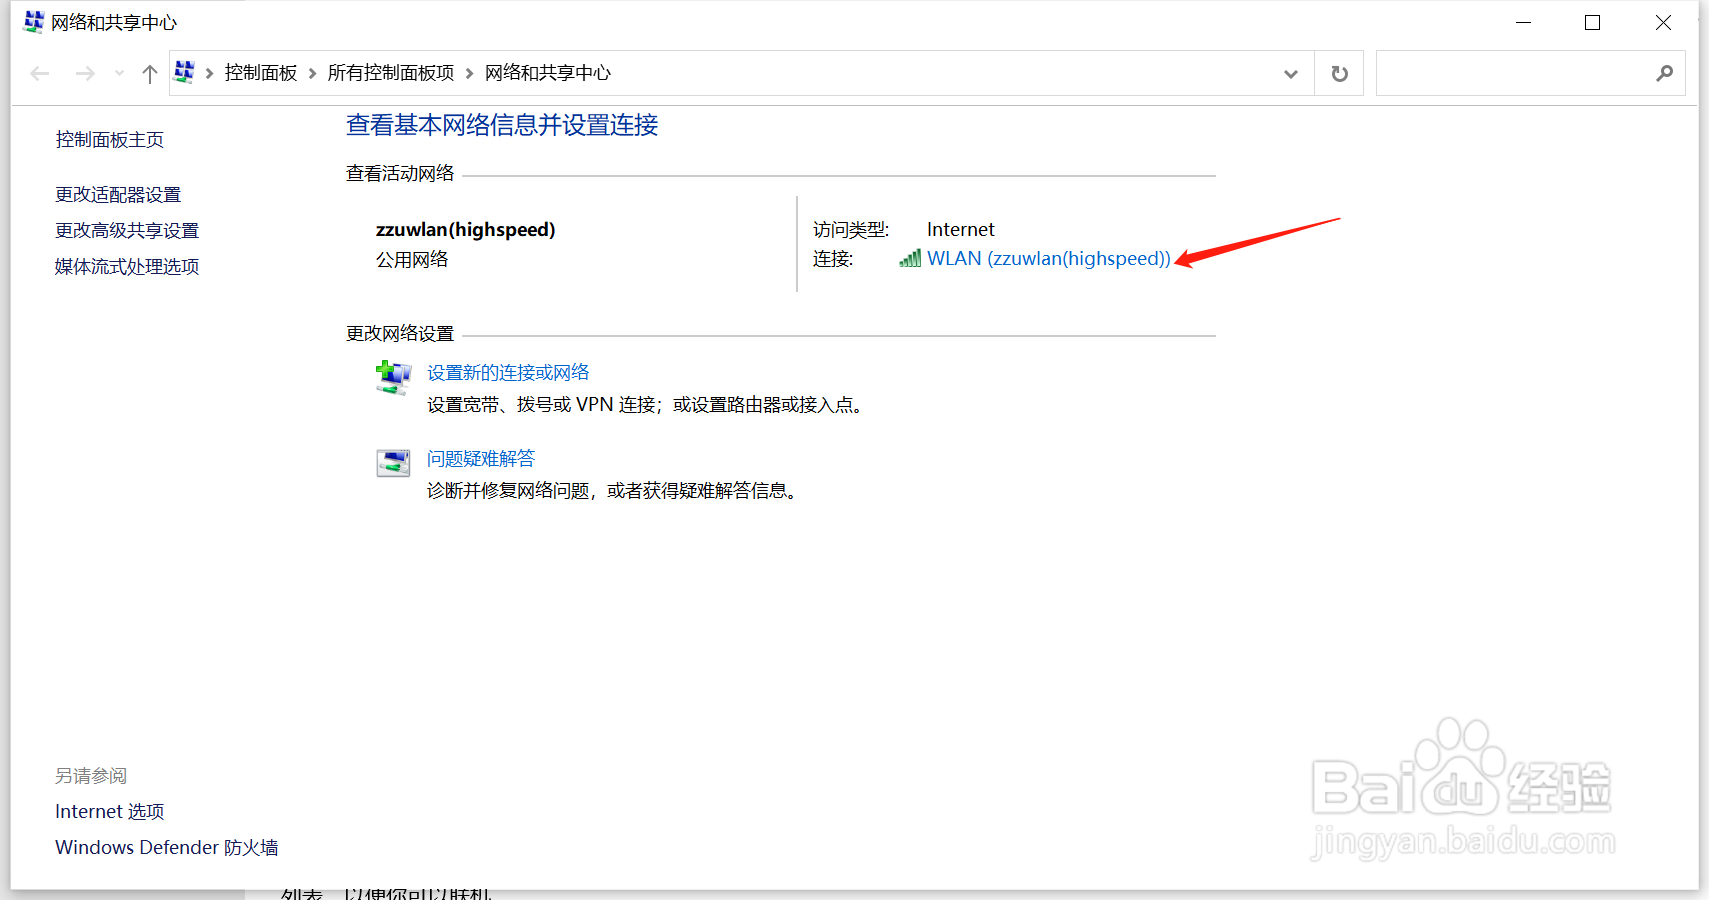
Task: Open WLAN (zzuwlan(highspeed)) connection link
Action: tap(1048, 258)
